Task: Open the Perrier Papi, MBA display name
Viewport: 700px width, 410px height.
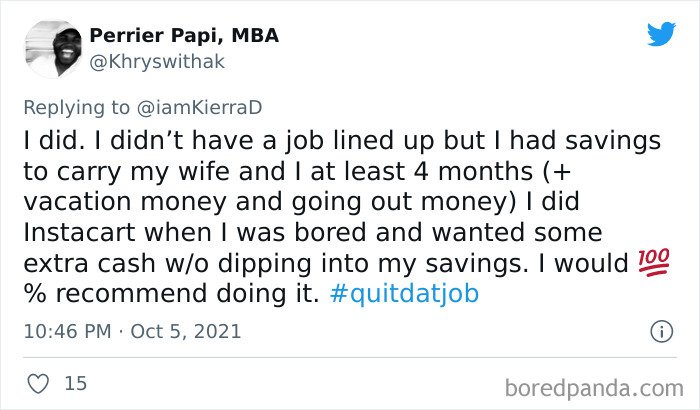Action: click(x=184, y=35)
